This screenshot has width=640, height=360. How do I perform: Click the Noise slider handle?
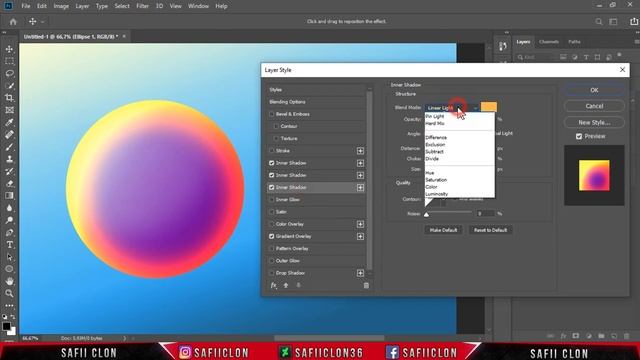(x=427, y=214)
